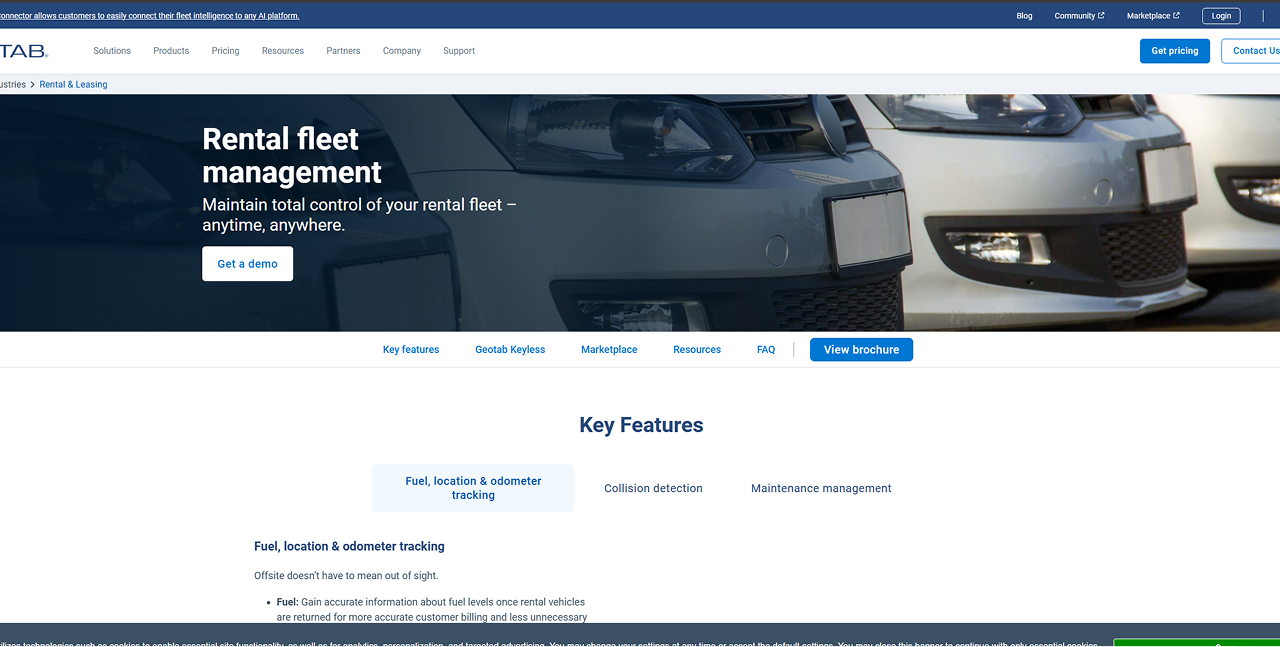Jump to Marketplace in the section nav
The height and width of the screenshot is (647, 1280).
click(x=609, y=350)
